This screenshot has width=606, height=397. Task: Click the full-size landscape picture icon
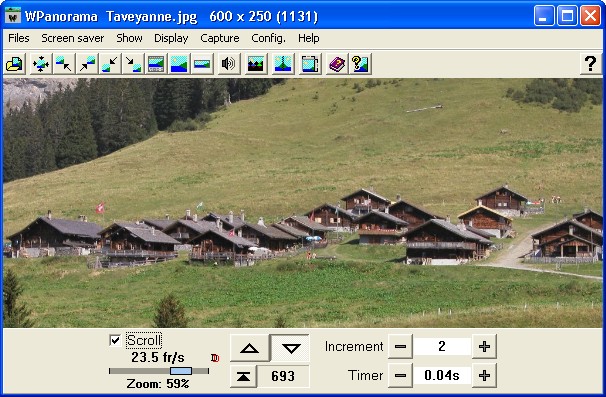tap(179, 64)
